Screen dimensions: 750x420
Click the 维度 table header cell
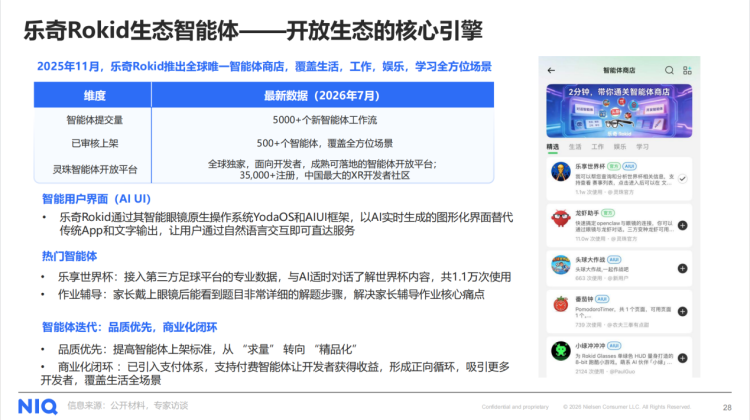(x=94, y=95)
